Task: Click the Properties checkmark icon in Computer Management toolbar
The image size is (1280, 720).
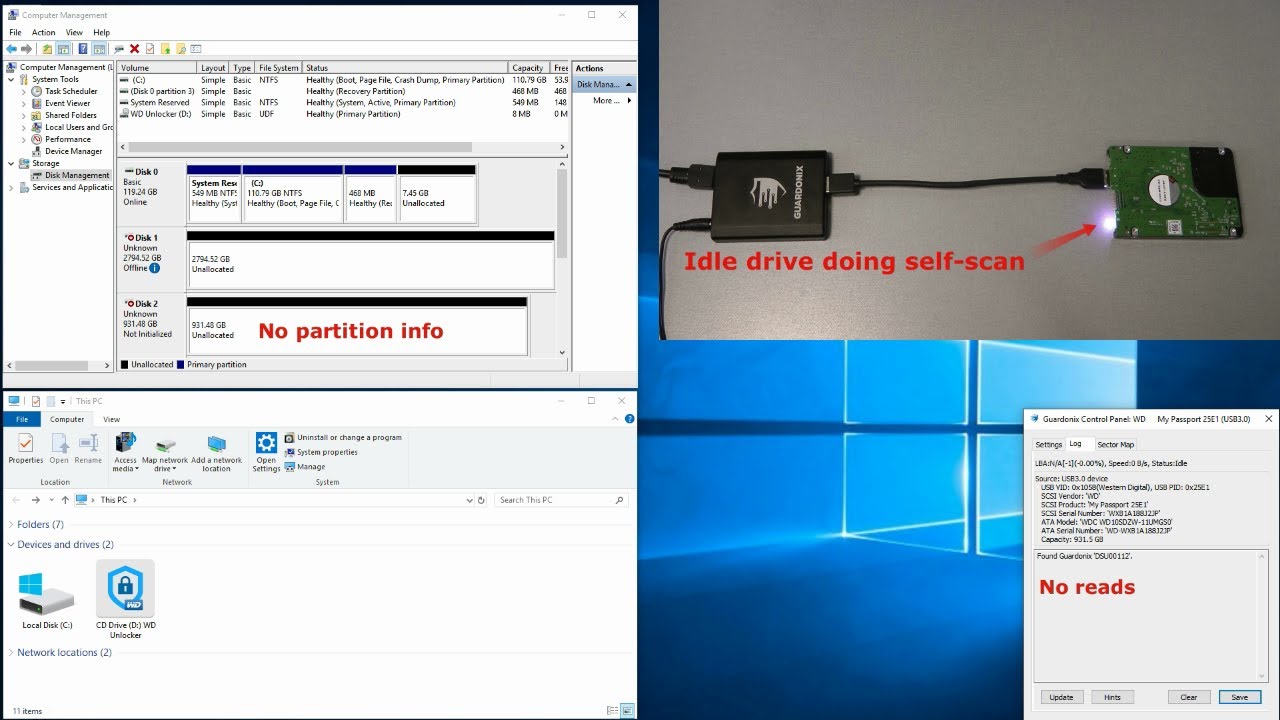Action: (x=150, y=48)
